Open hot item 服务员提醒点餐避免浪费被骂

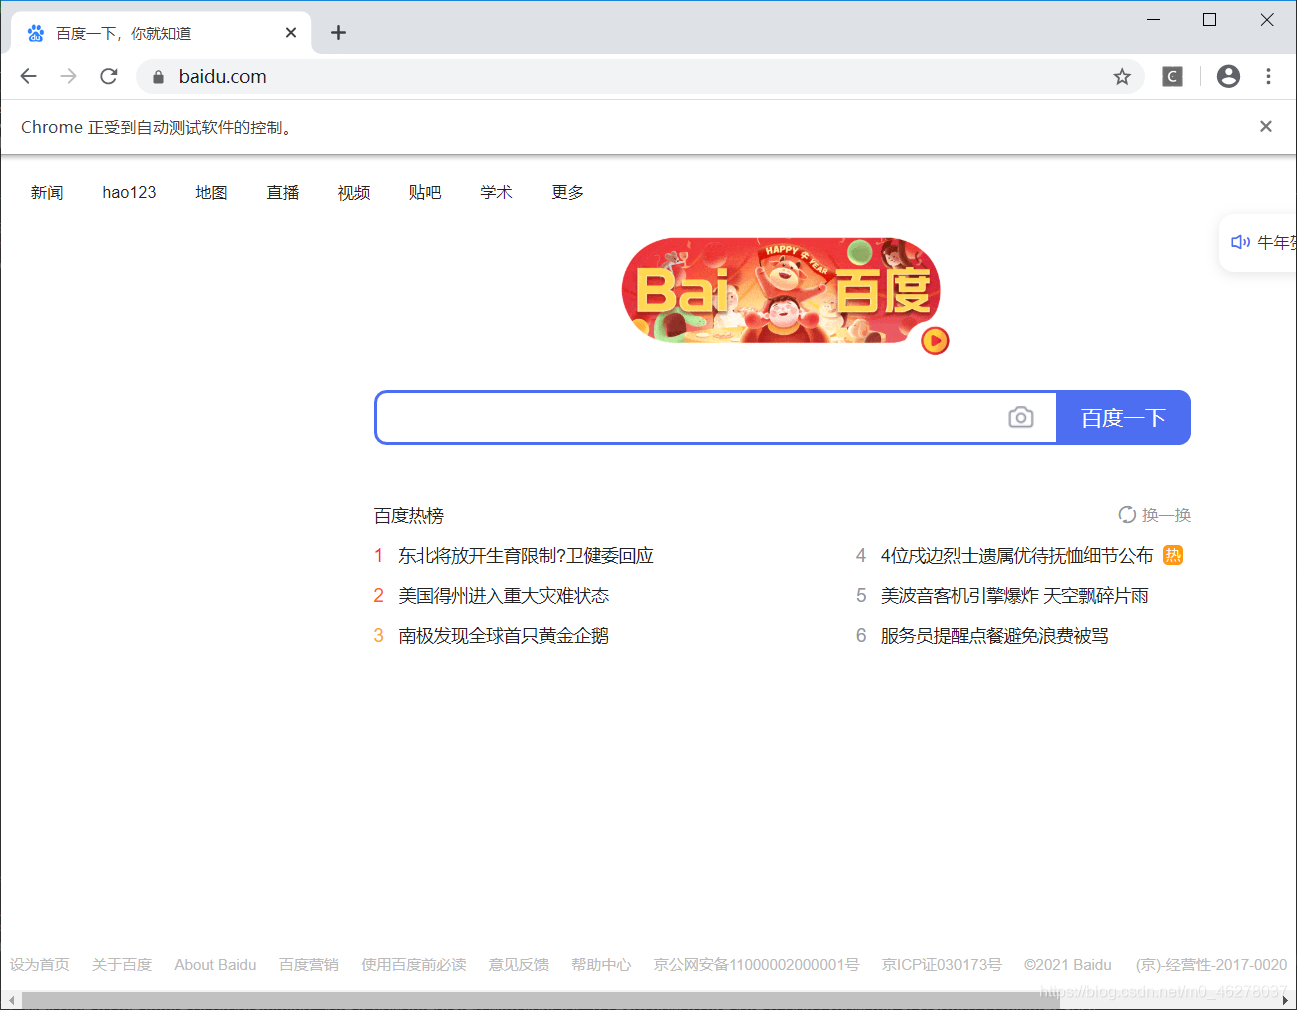(x=995, y=635)
